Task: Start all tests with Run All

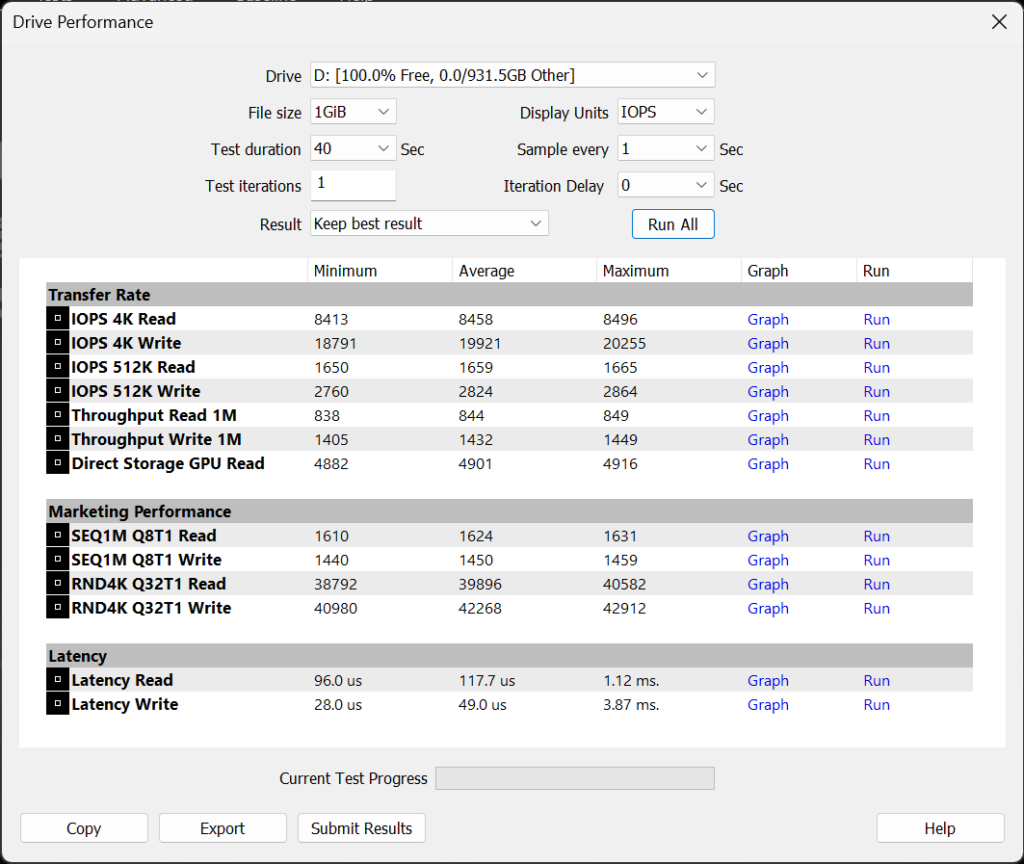Action: pos(673,224)
